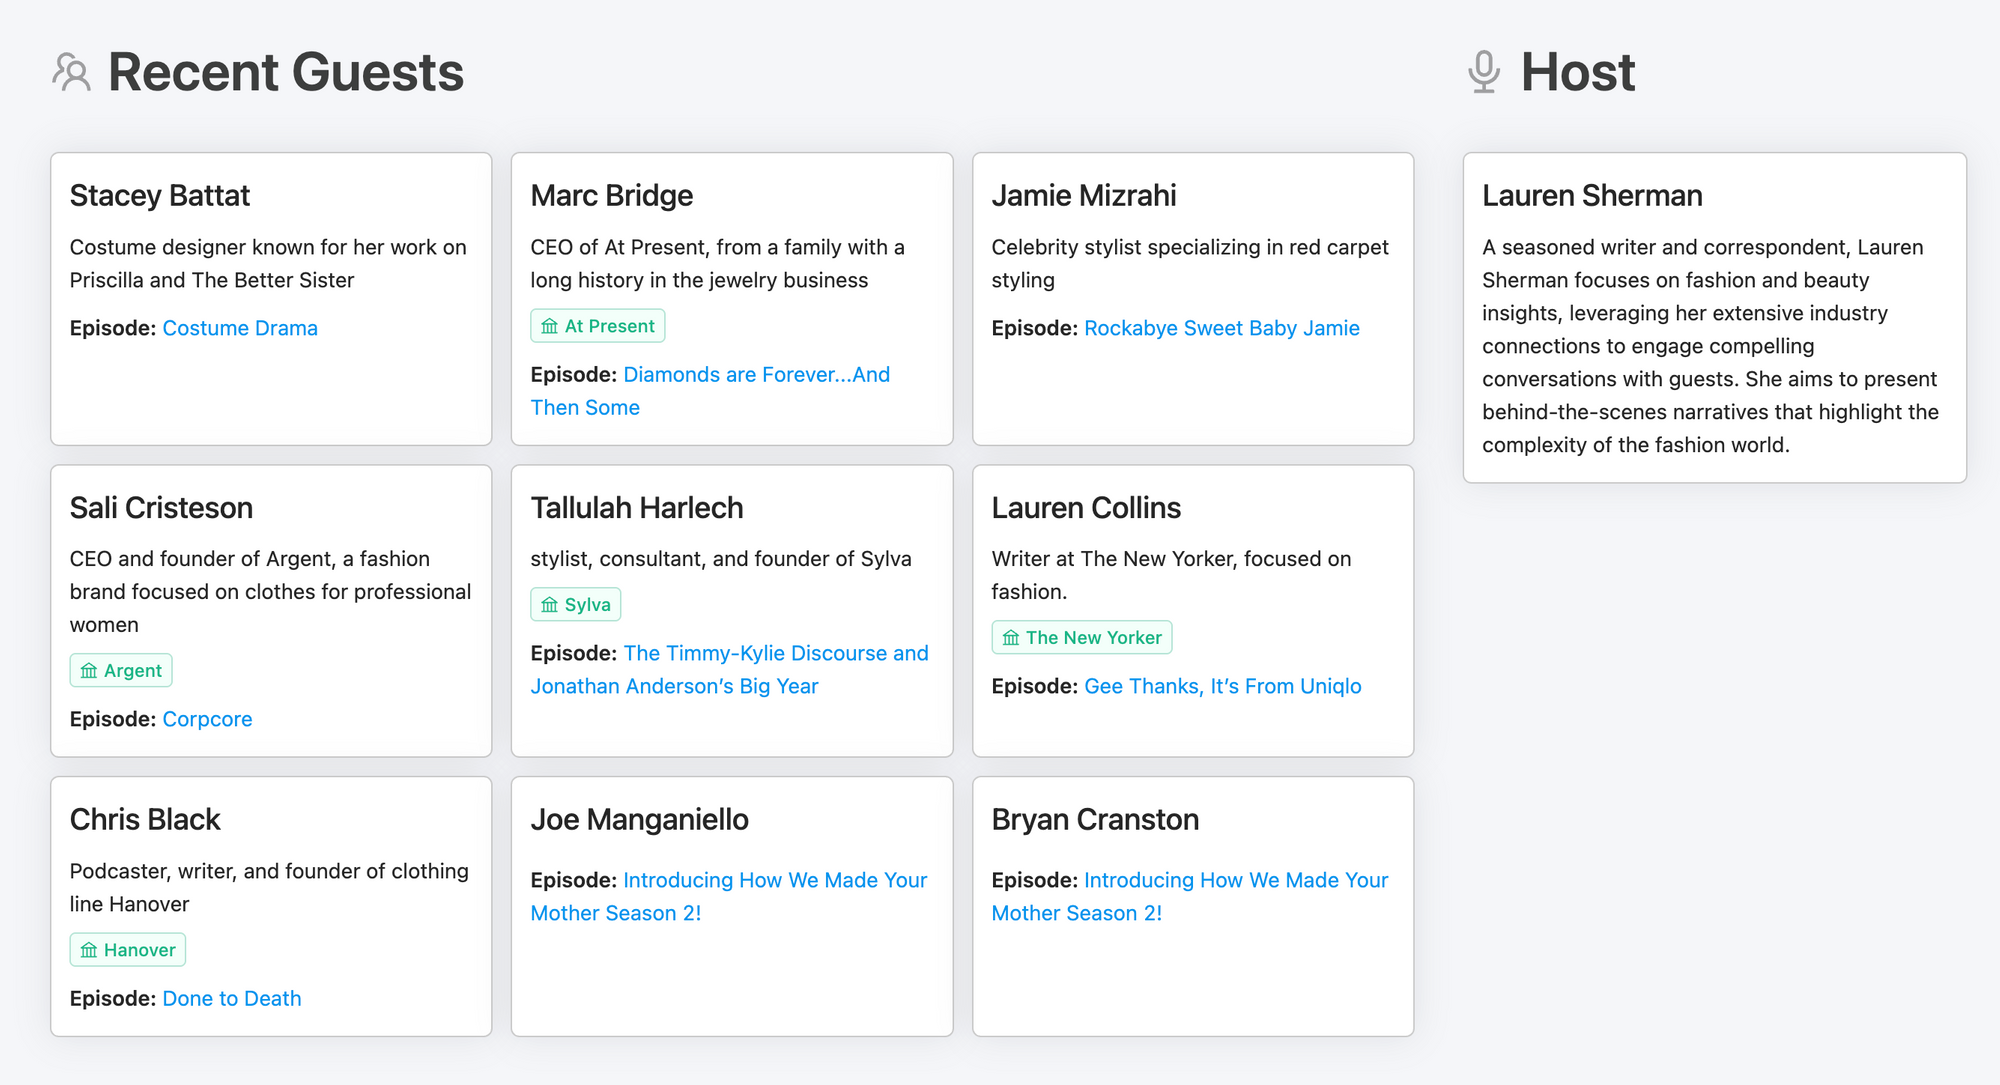2000x1085 pixels.
Task: Open the Done to Death episode
Action: (231, 998)
